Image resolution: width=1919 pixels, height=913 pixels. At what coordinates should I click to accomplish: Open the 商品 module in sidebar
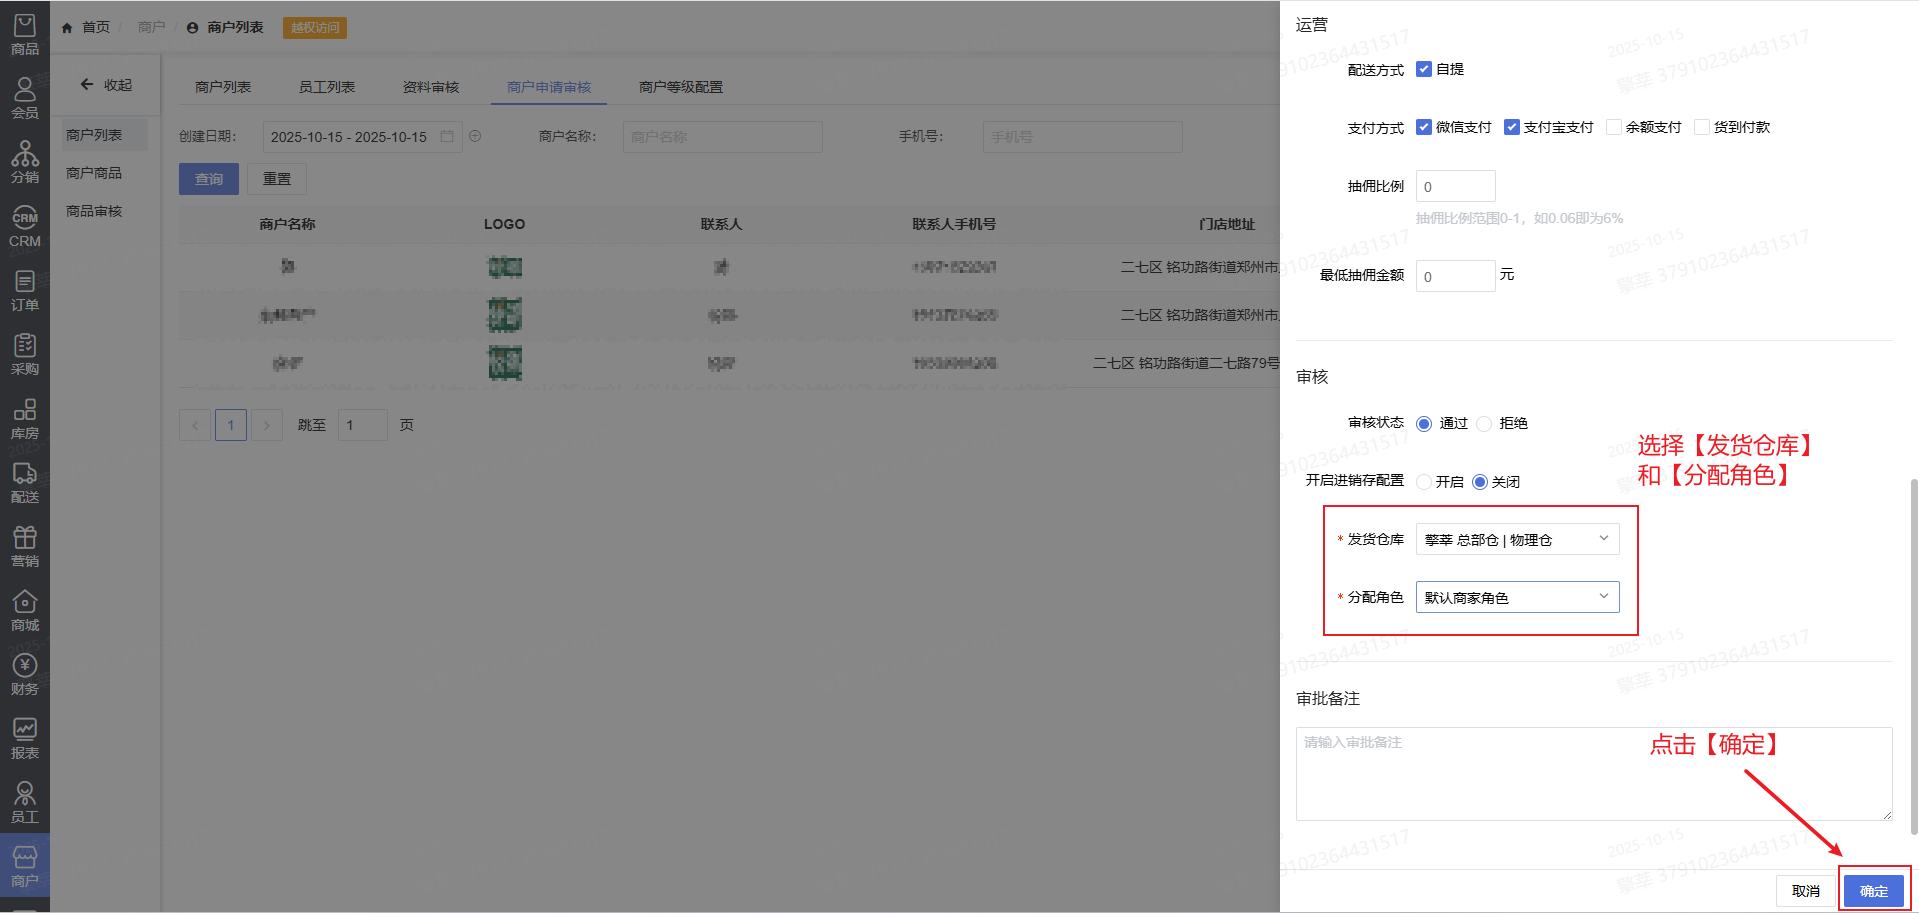click(x=25, y=34)
